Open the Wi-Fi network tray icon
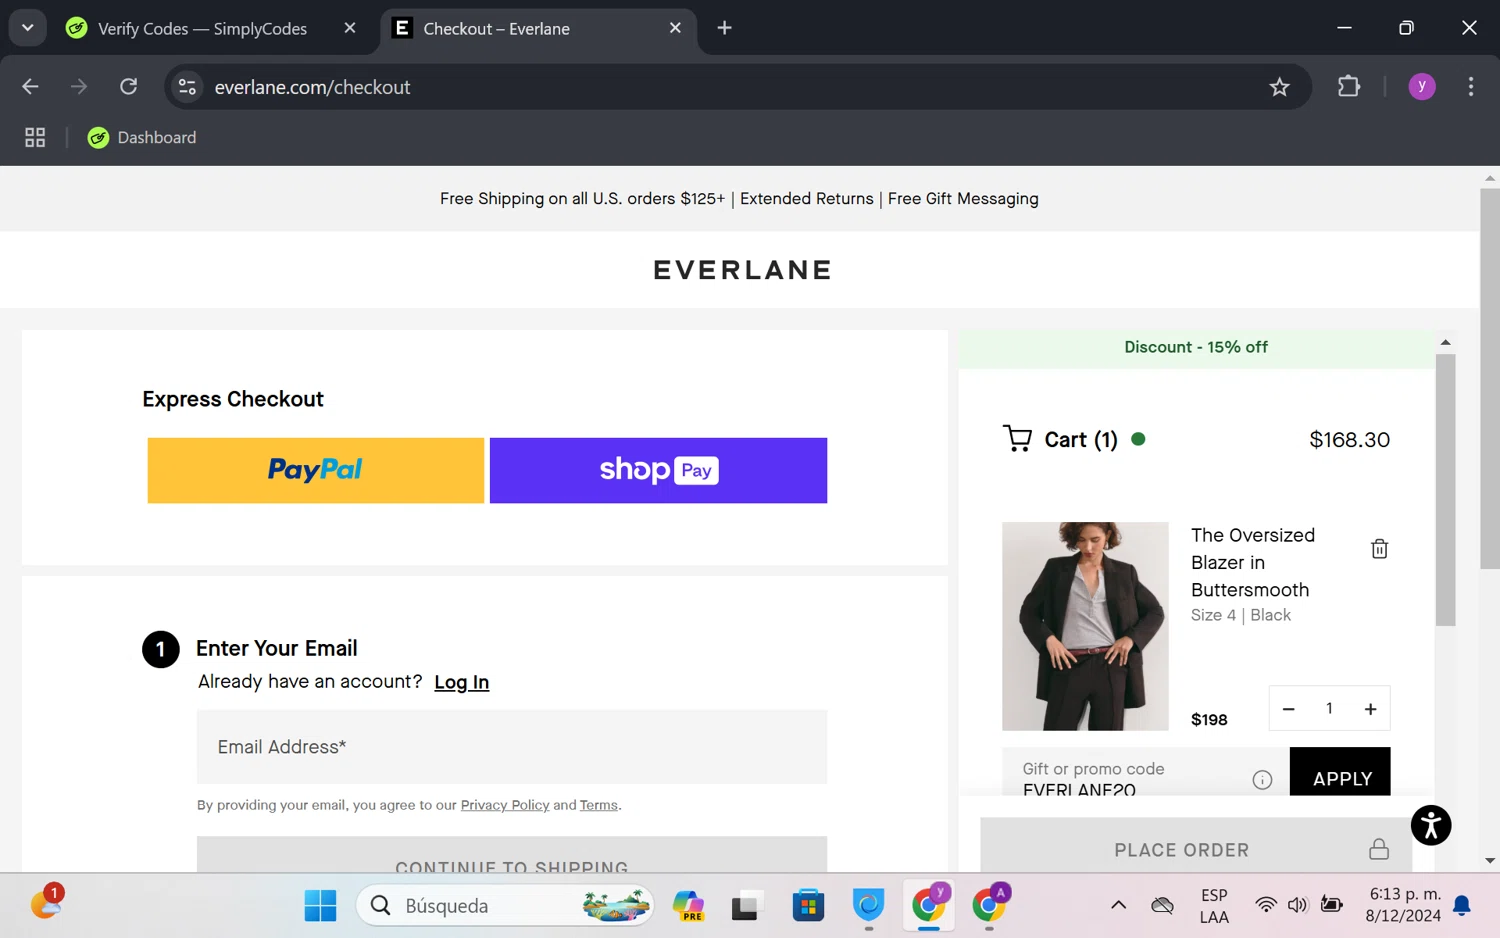This screenshot has width=1500, height=938. pos(1266,906)
